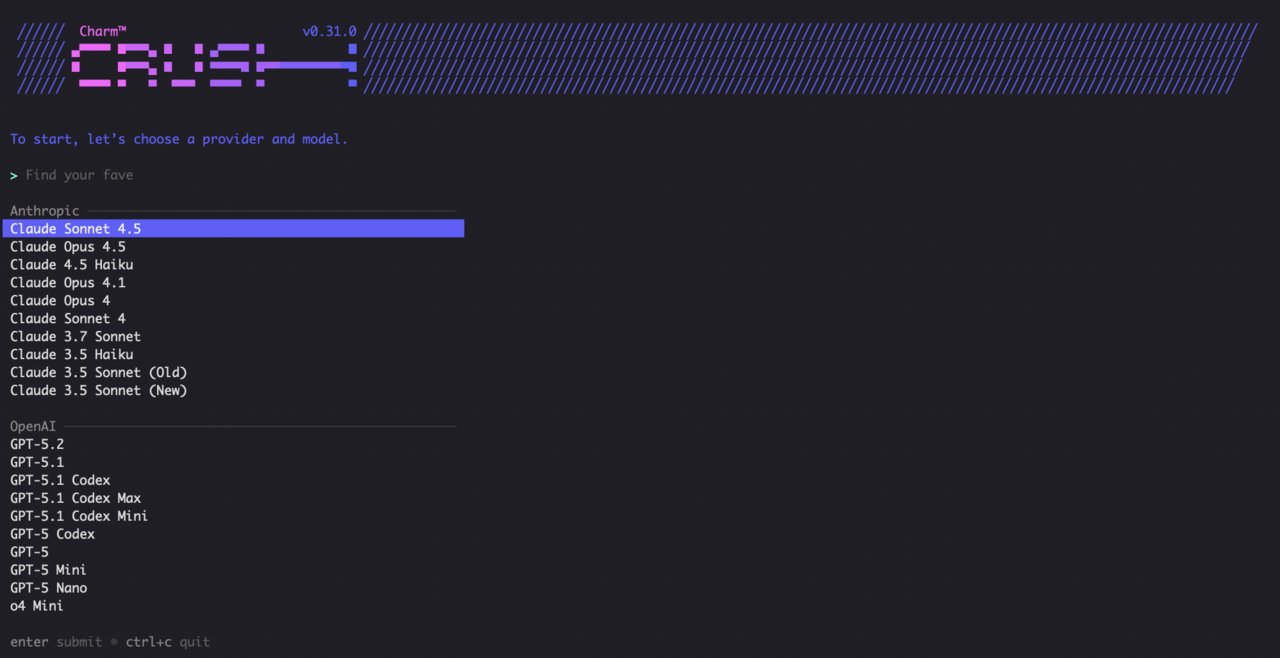Pick the Claude 4.5 Haiku model
This screenshot has width=1280, height=658.
[x=72, y=265]
